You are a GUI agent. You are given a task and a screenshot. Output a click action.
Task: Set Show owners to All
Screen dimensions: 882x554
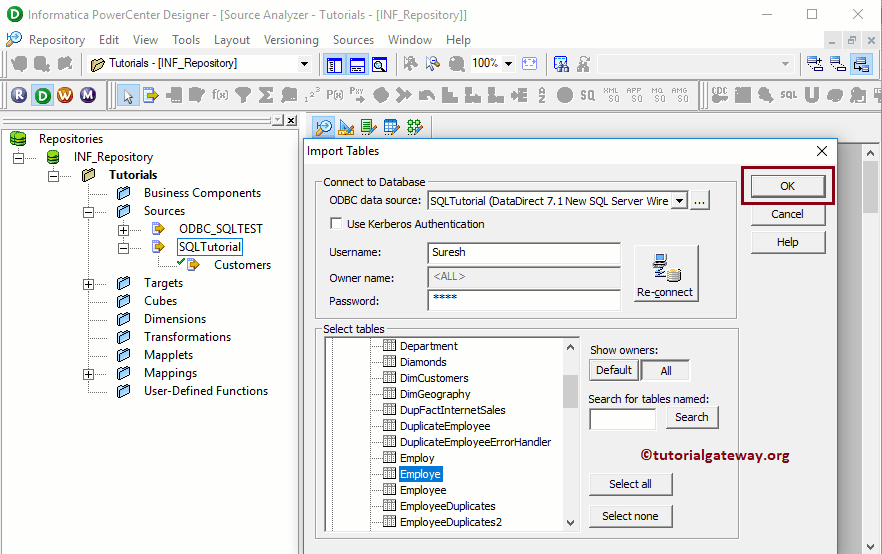pyautogui.click(x=665, y=371)
